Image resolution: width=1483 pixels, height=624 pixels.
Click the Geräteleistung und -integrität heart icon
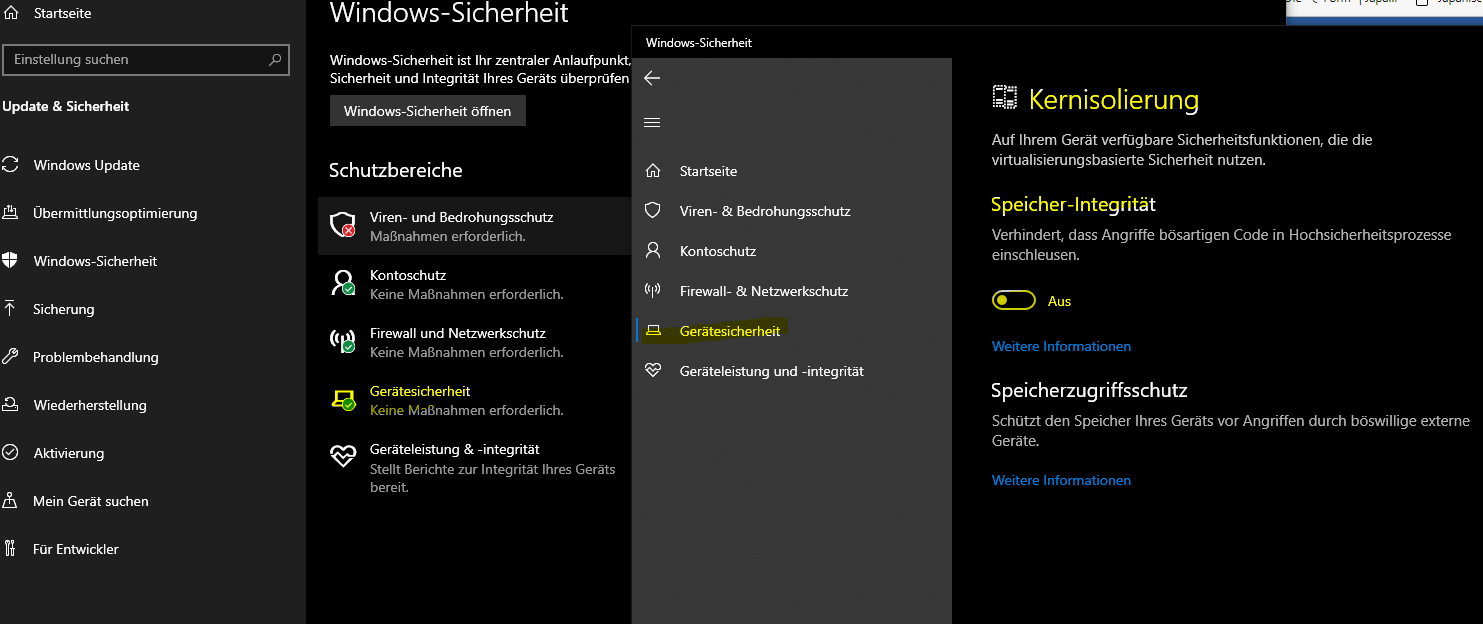coord(653,371)
